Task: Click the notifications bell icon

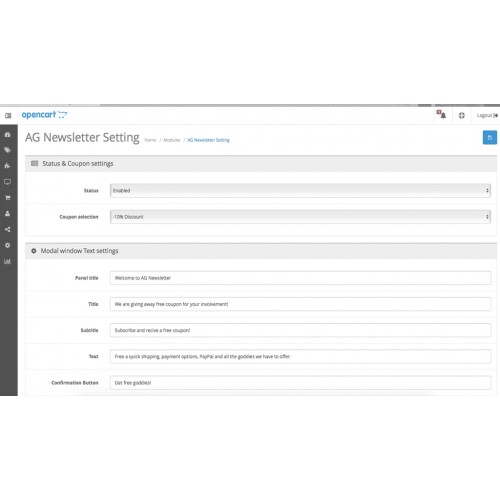Action: [x=442, y=115]
